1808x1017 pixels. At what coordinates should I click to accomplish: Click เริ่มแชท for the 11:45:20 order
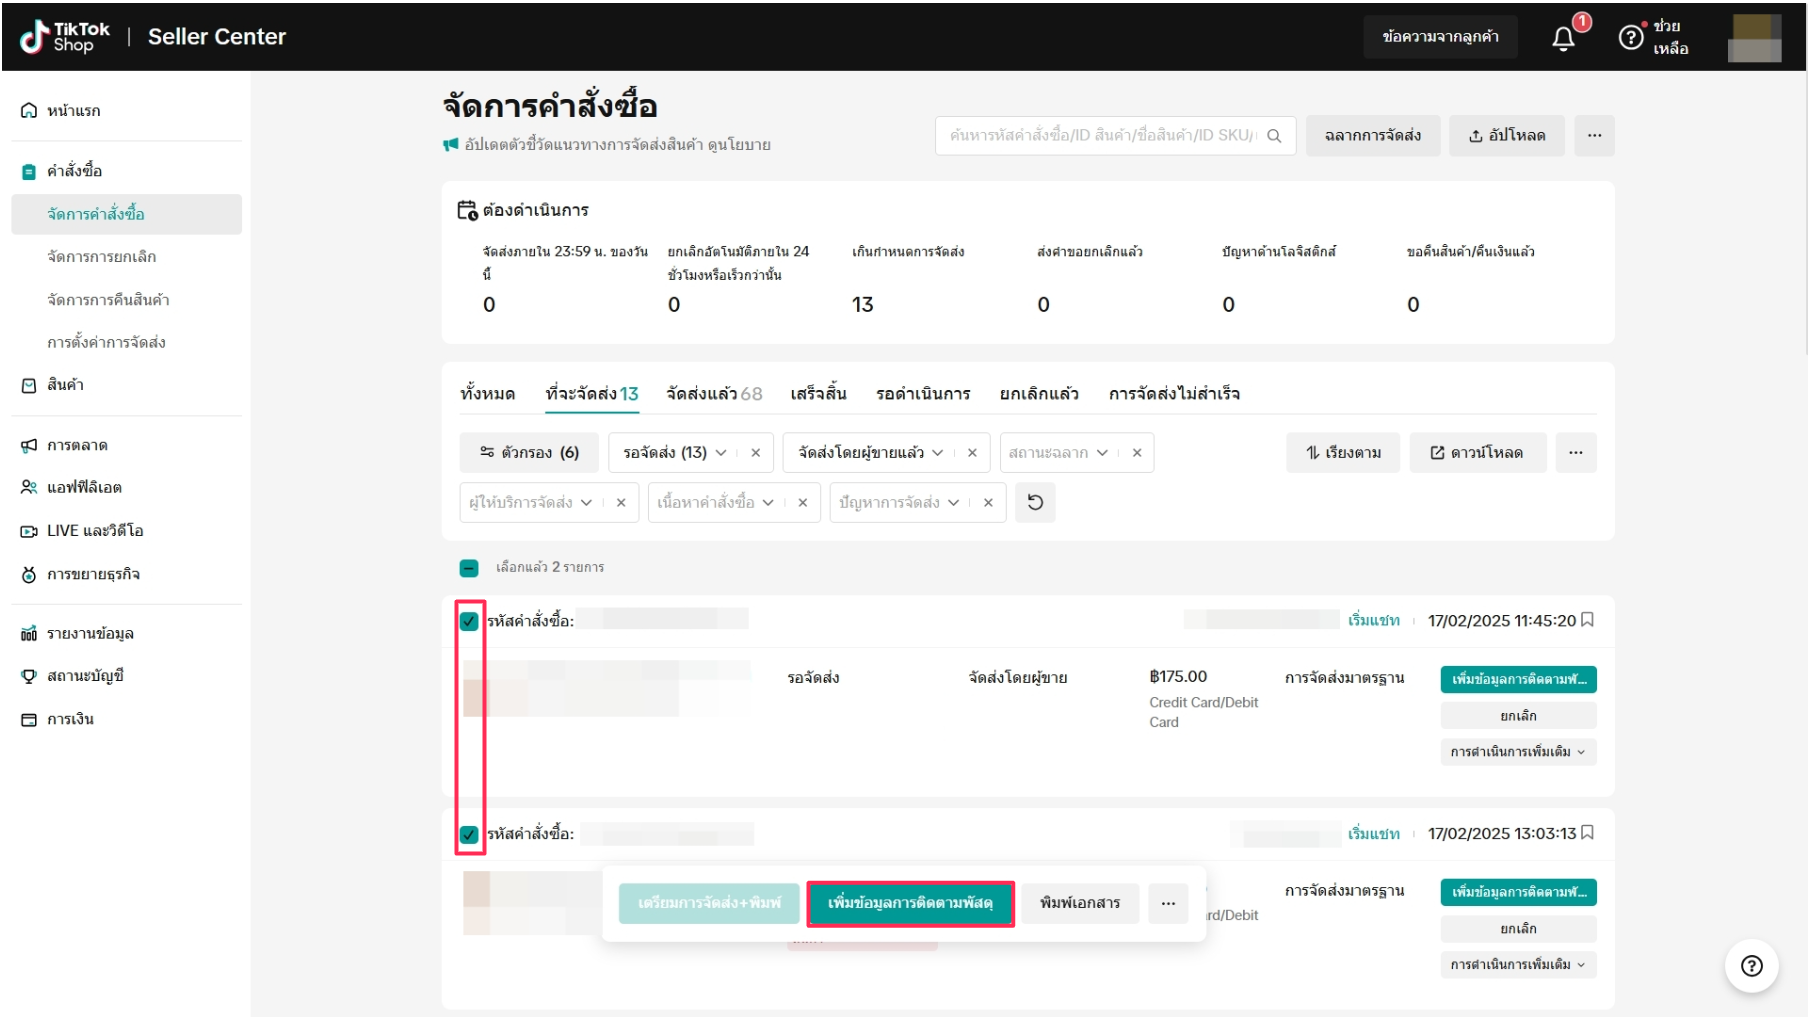pyautogui.click(x=1373, y=621)
